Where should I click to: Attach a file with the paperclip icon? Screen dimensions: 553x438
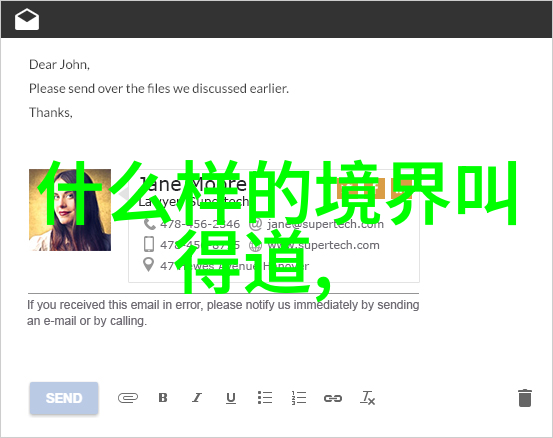tap(128, 398)
